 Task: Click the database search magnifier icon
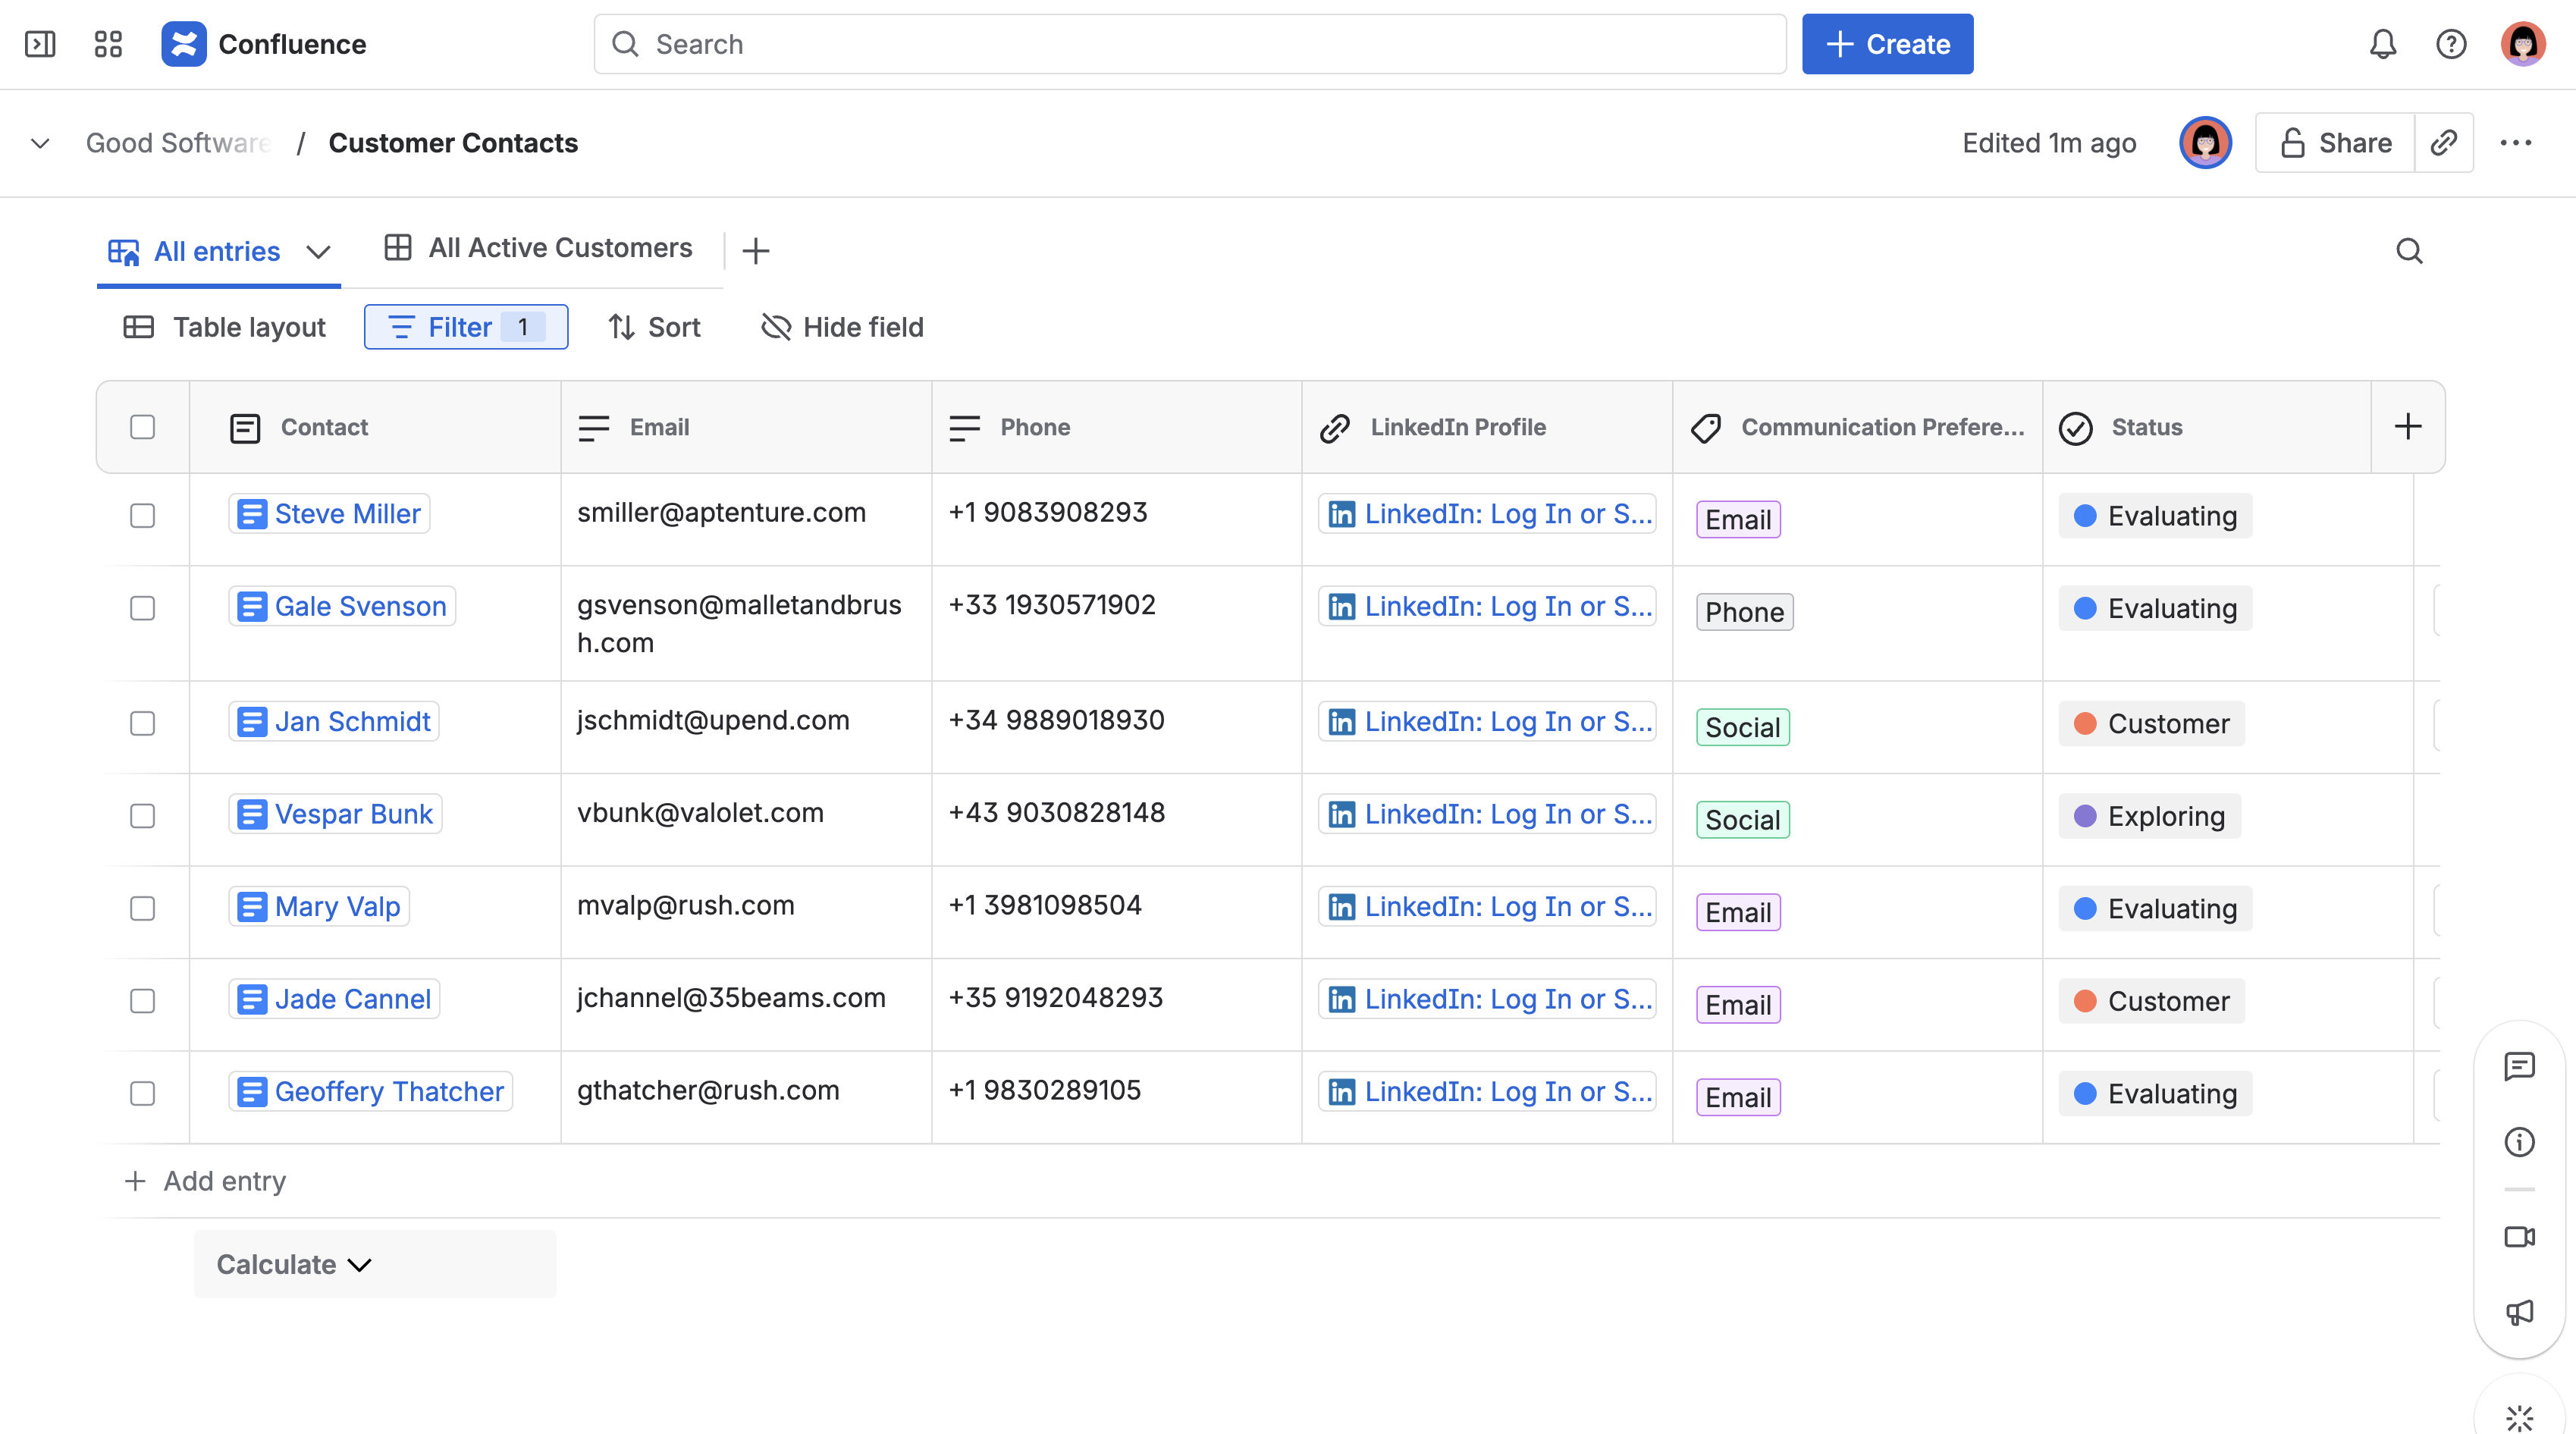(2409, 251)
